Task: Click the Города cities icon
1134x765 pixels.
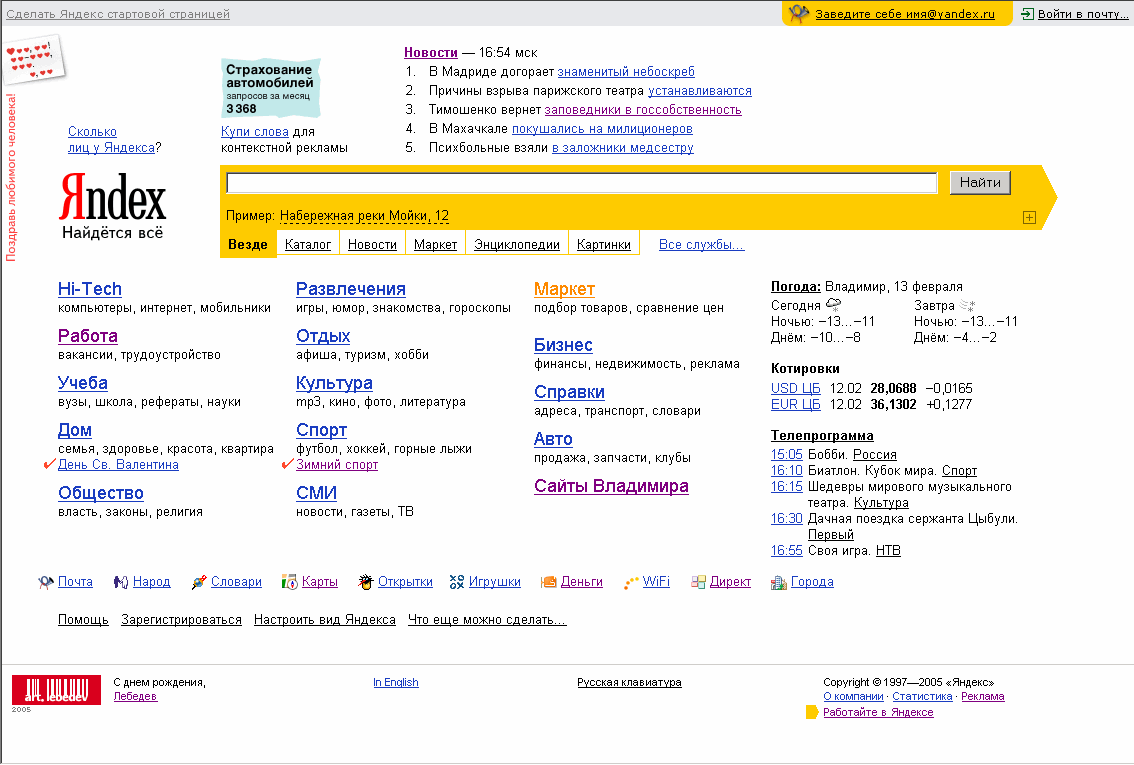Action: coord(779,582)
